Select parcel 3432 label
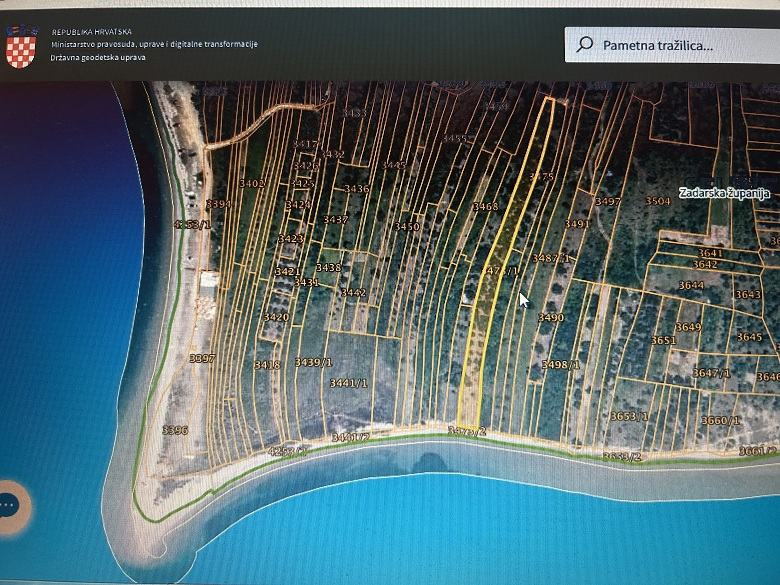The height and width of the screenshot is (585, 780). tap(332, 154)
